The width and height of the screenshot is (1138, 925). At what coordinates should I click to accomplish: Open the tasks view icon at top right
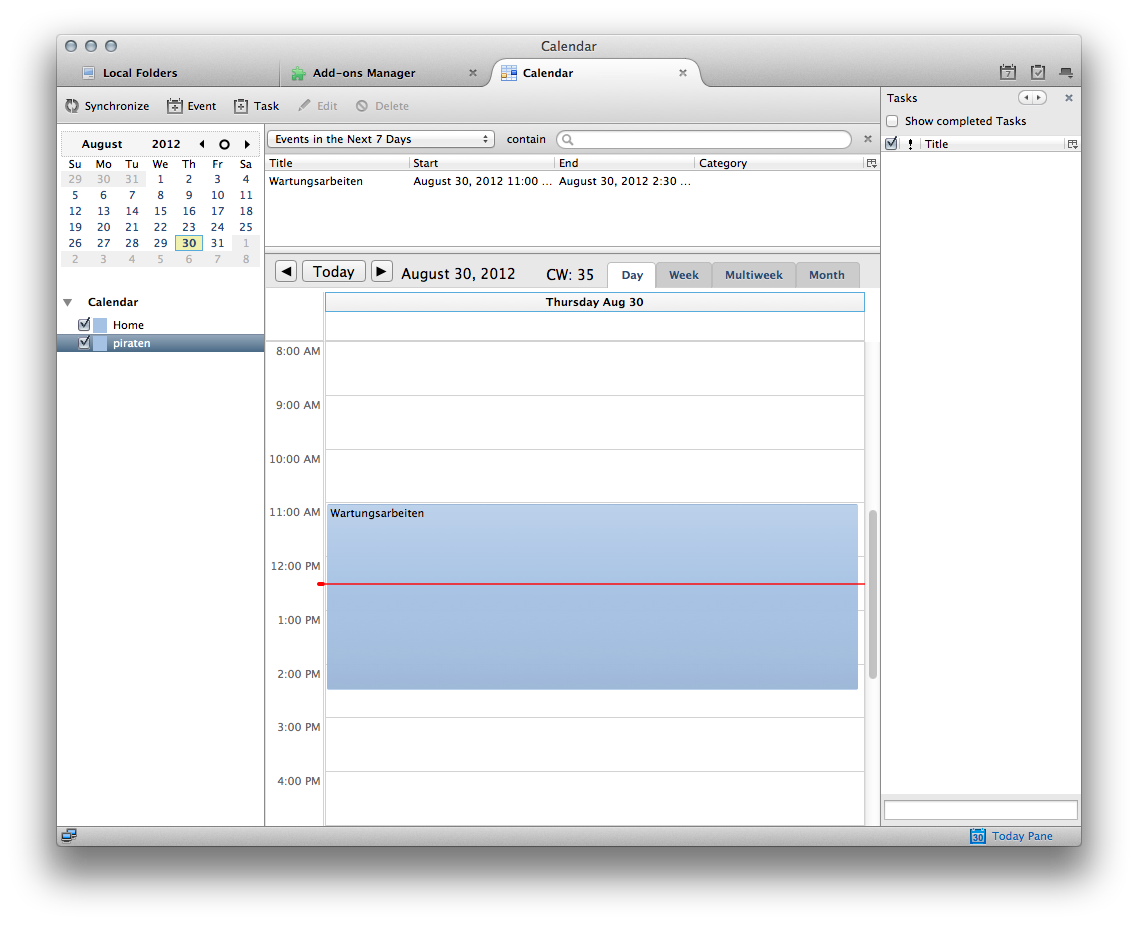(1038, 73)
